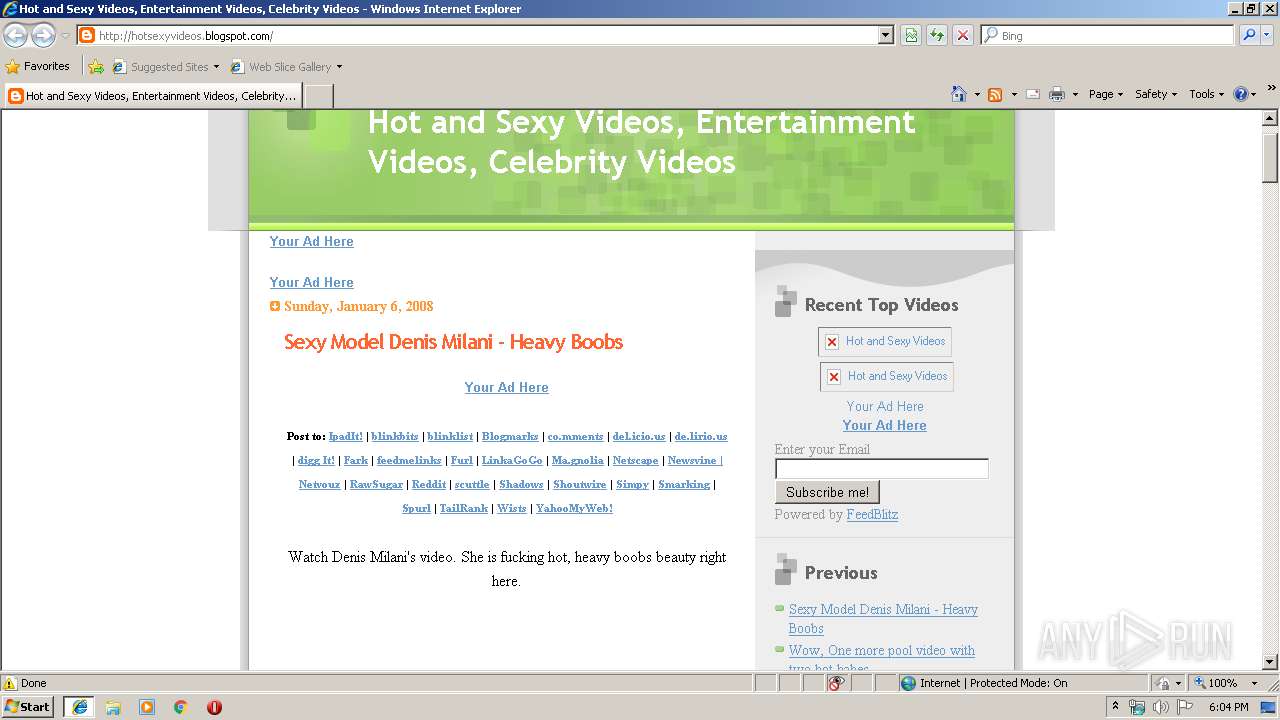The height and width of the screenshot is (720, 1280).
Task: Click the Bing search box
Action: pos(1108,35)
